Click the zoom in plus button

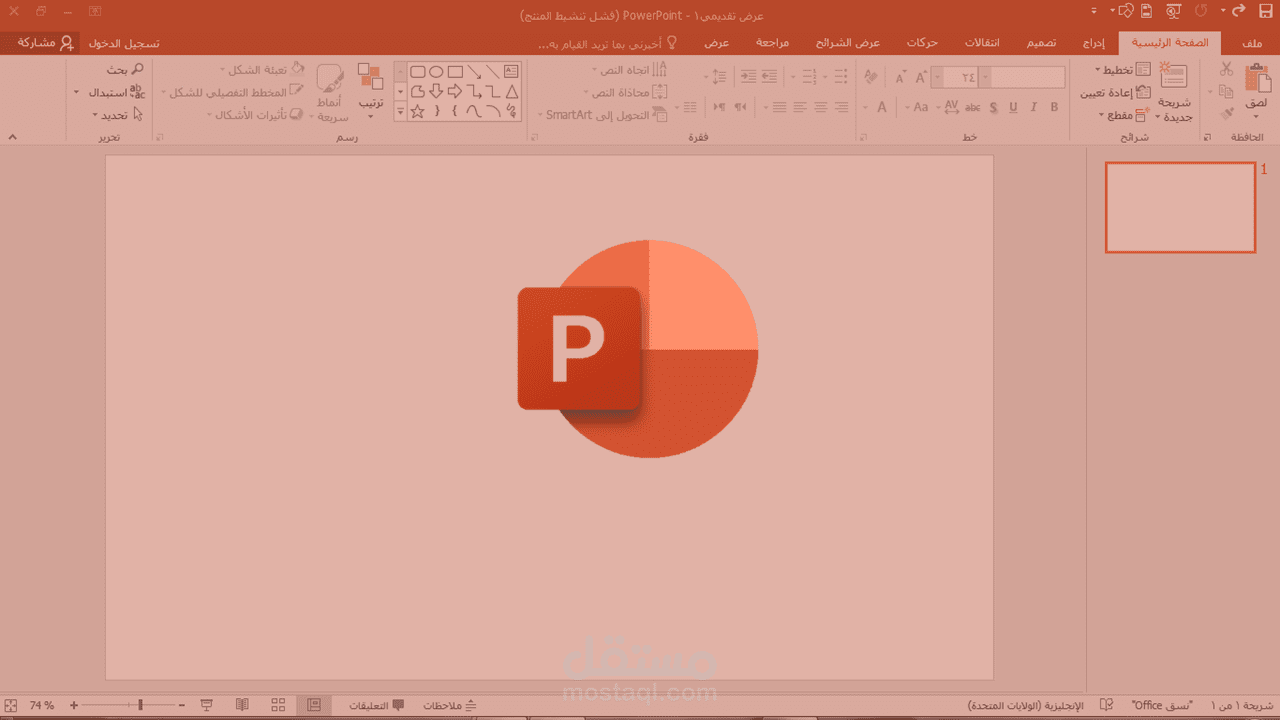(x=74, y=705)
